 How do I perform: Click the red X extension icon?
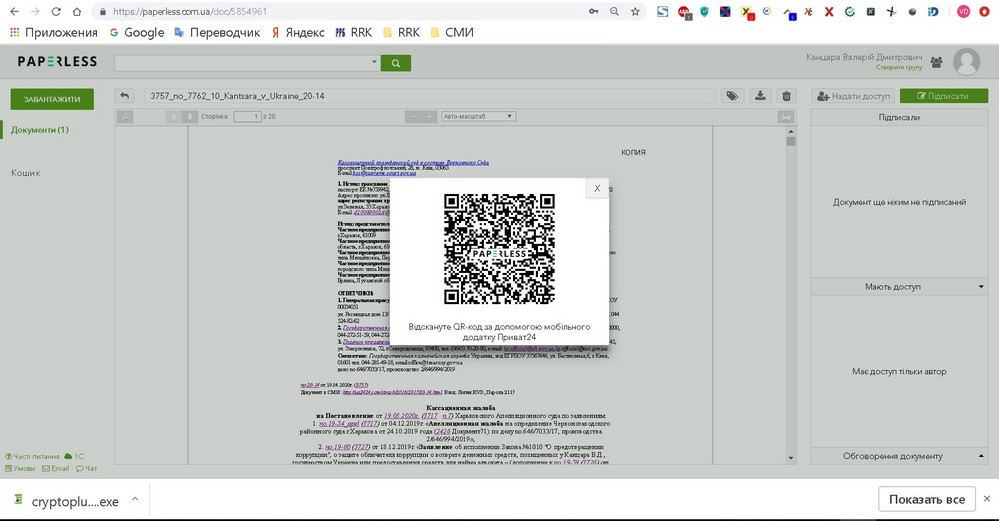[829, 11]
